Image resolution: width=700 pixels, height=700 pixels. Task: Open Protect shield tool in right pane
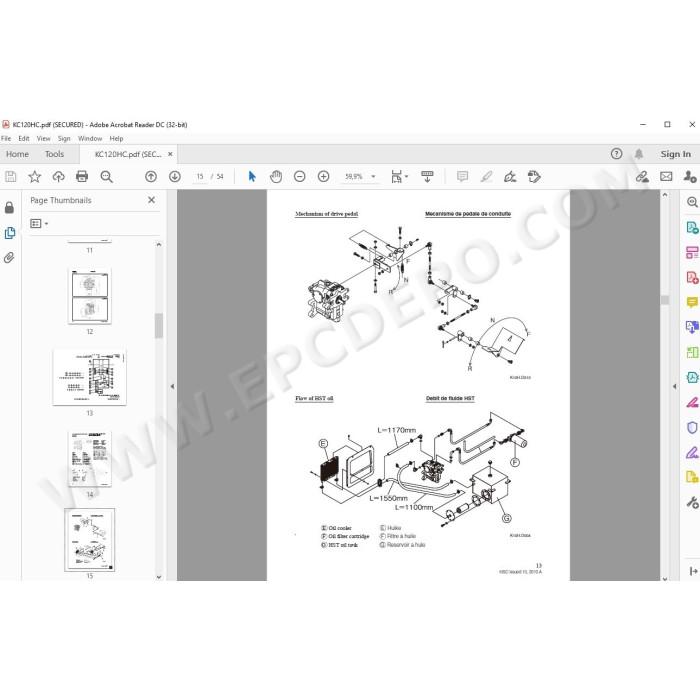692,428
